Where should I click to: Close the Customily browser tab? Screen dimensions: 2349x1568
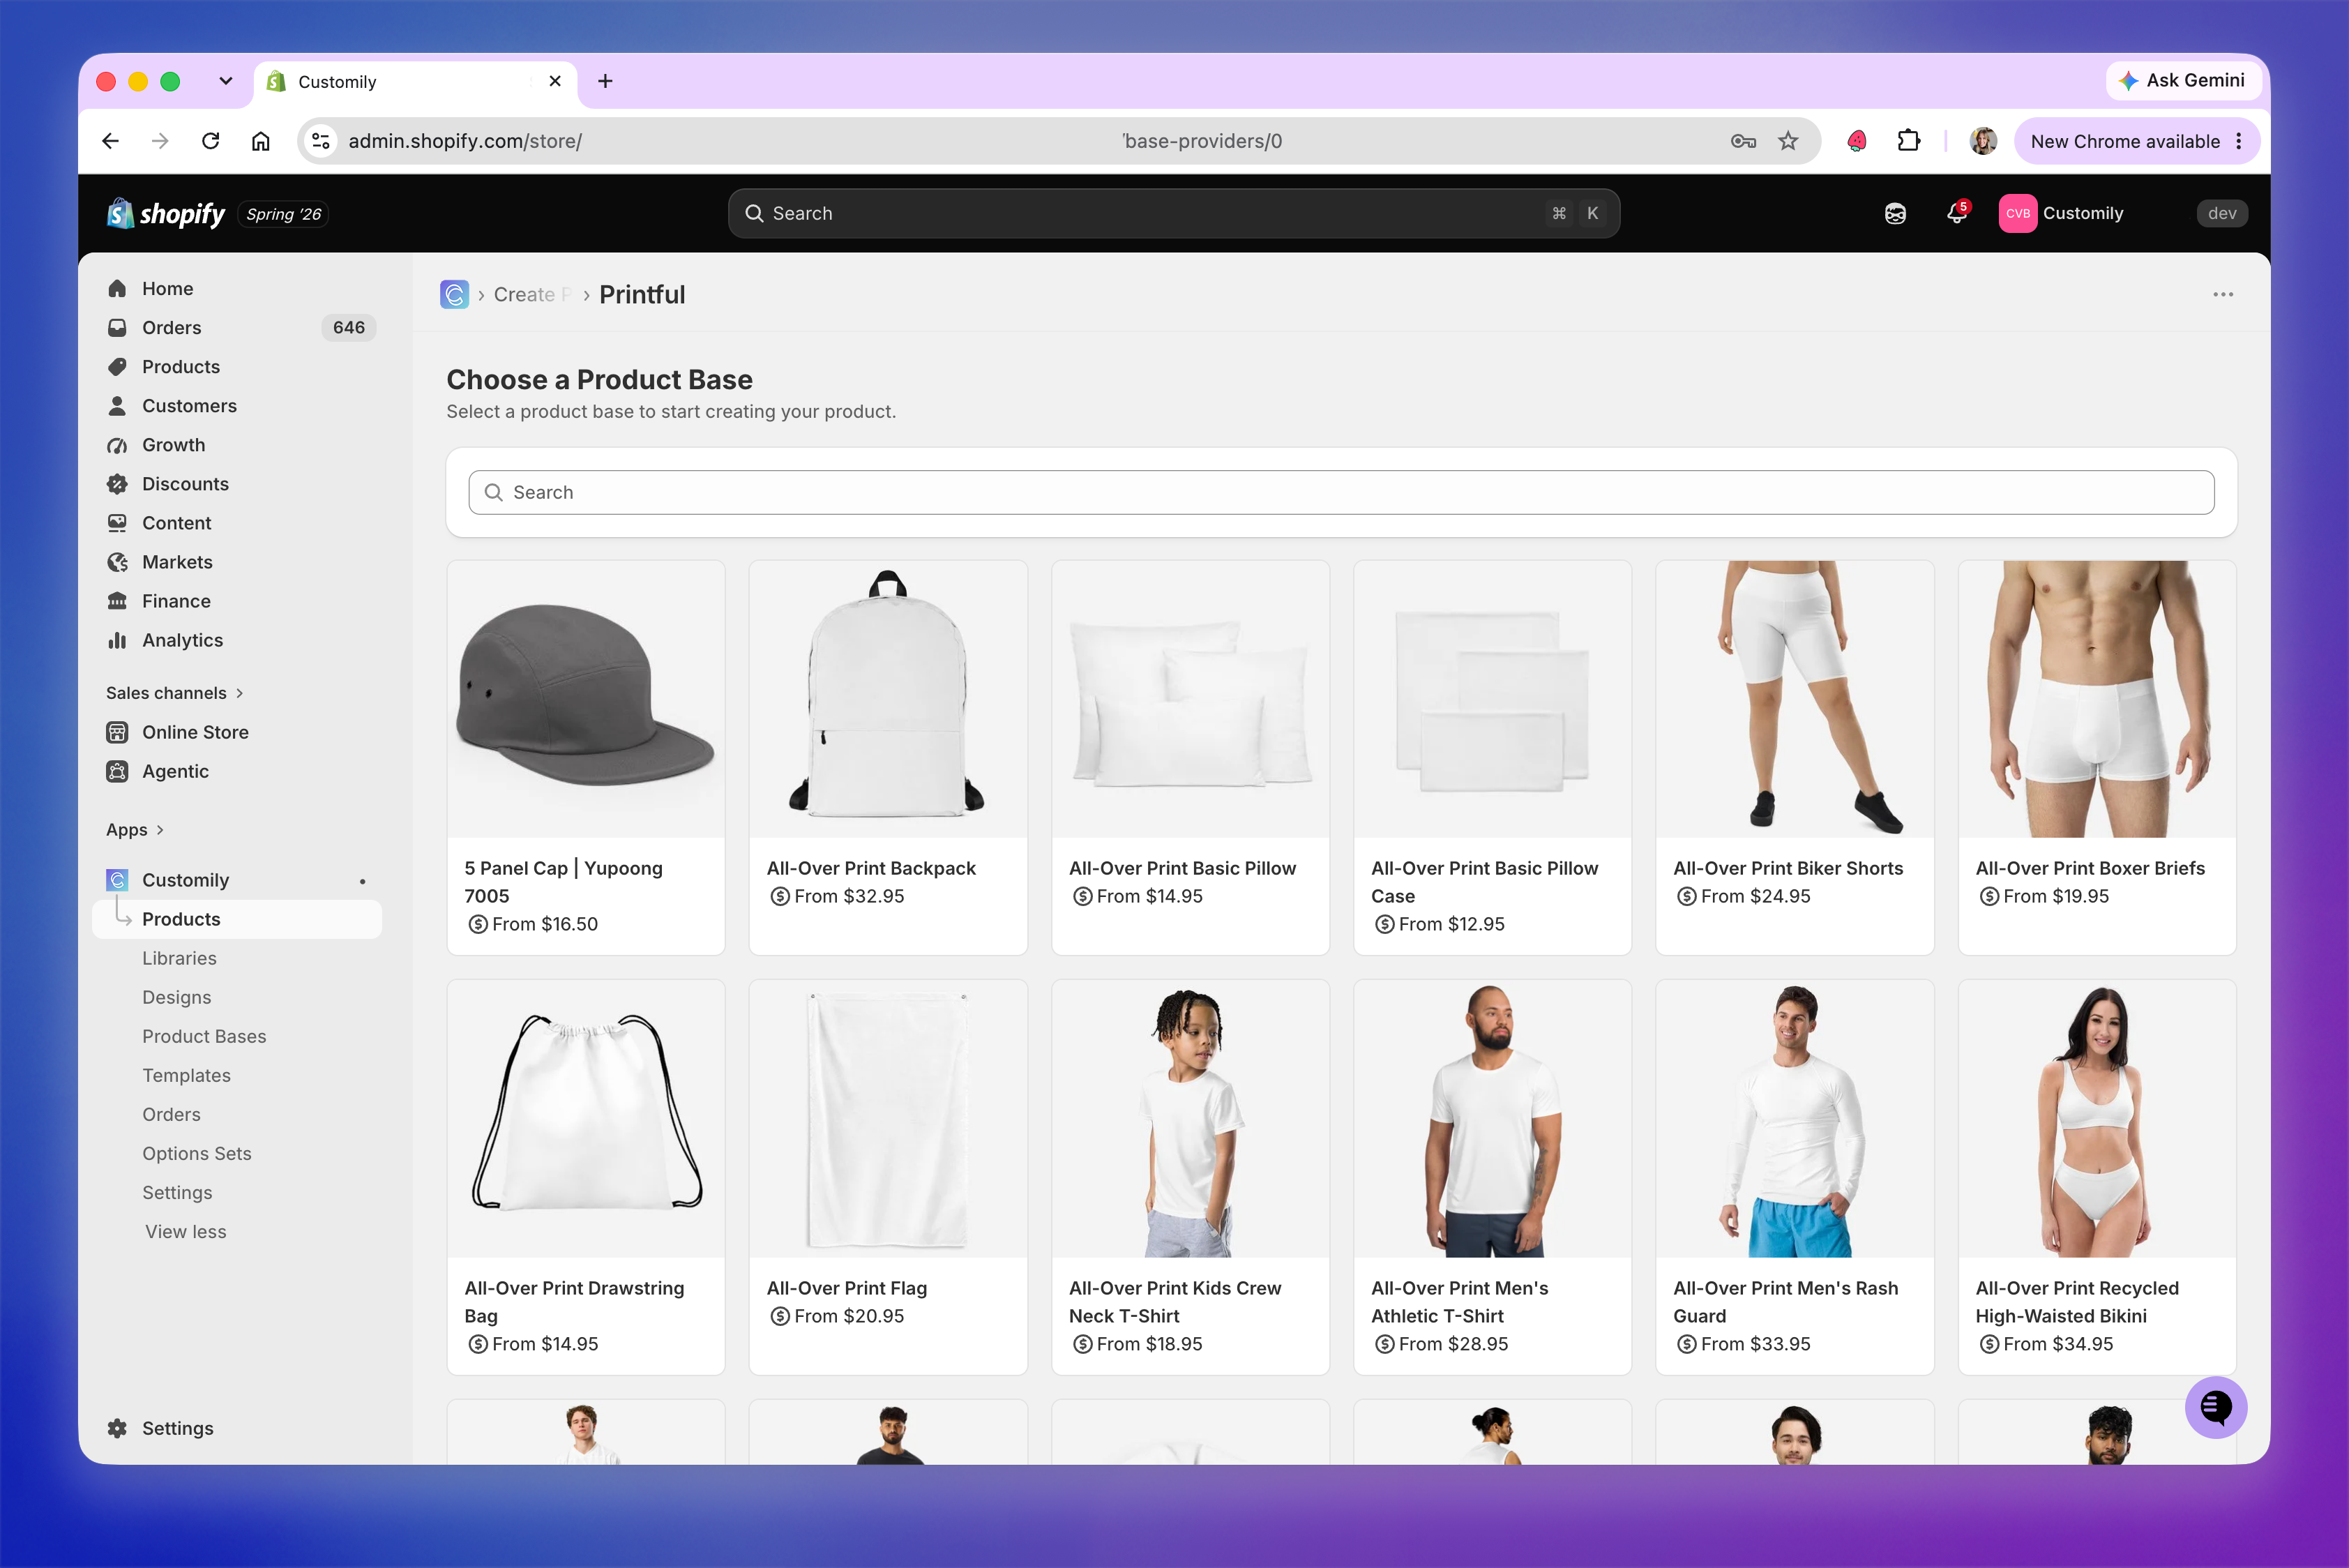point(555,81)
